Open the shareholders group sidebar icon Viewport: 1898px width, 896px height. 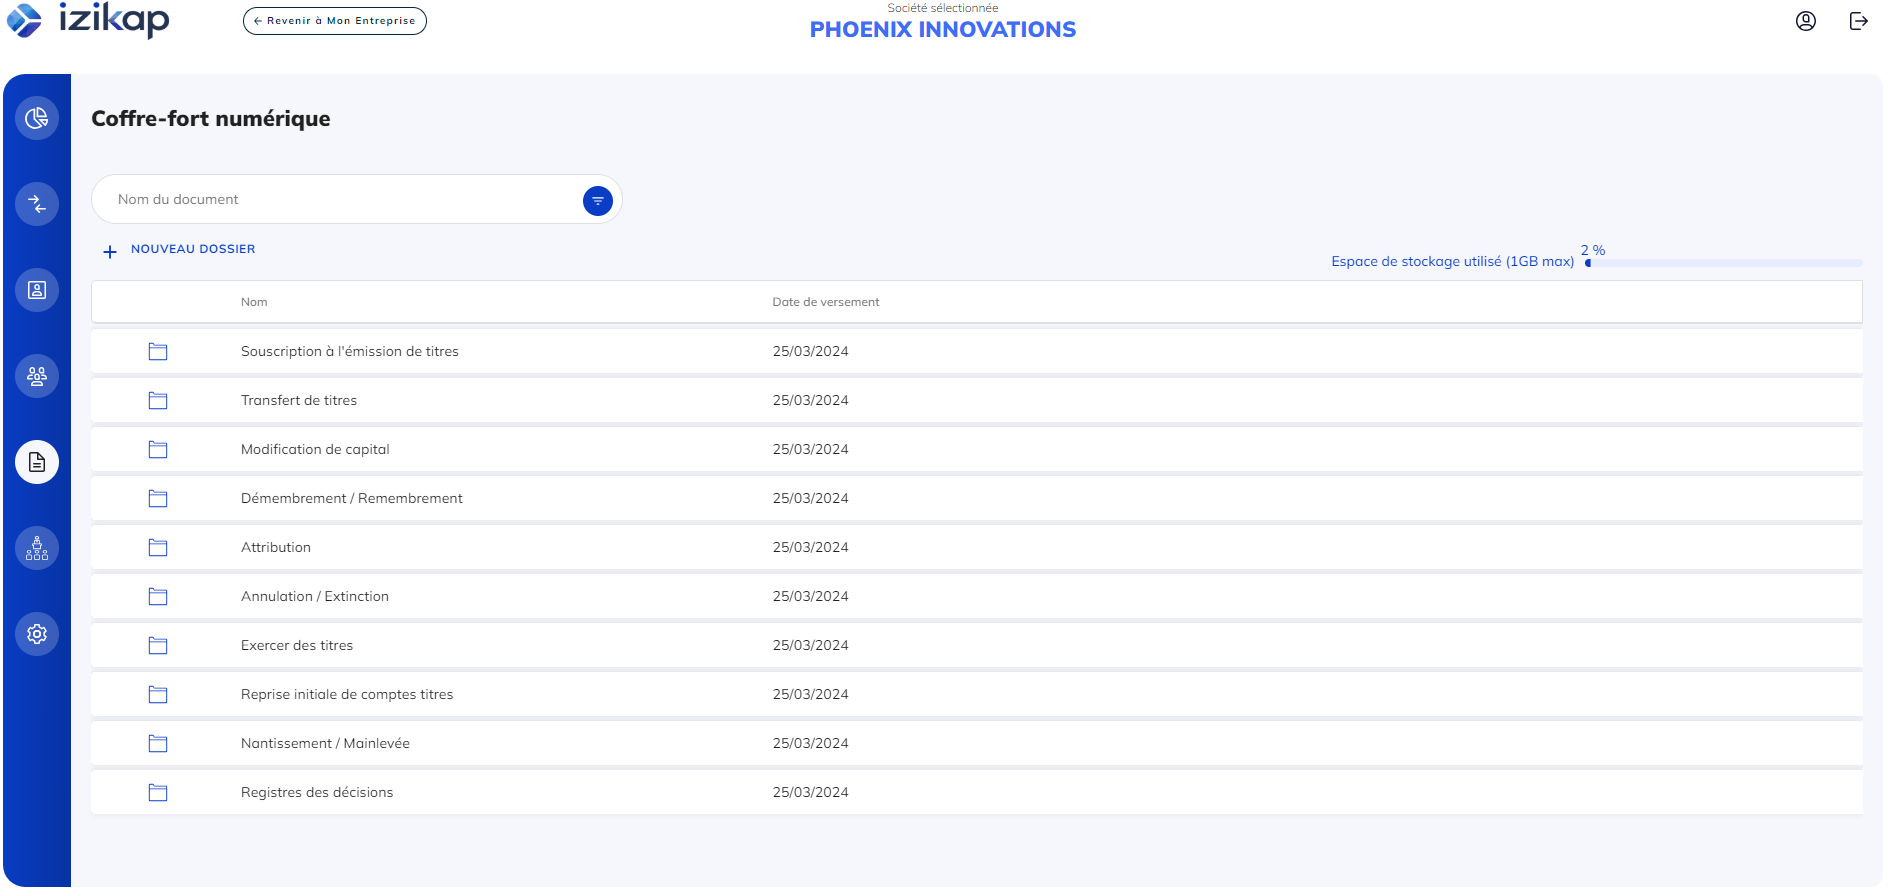(37, 376)
